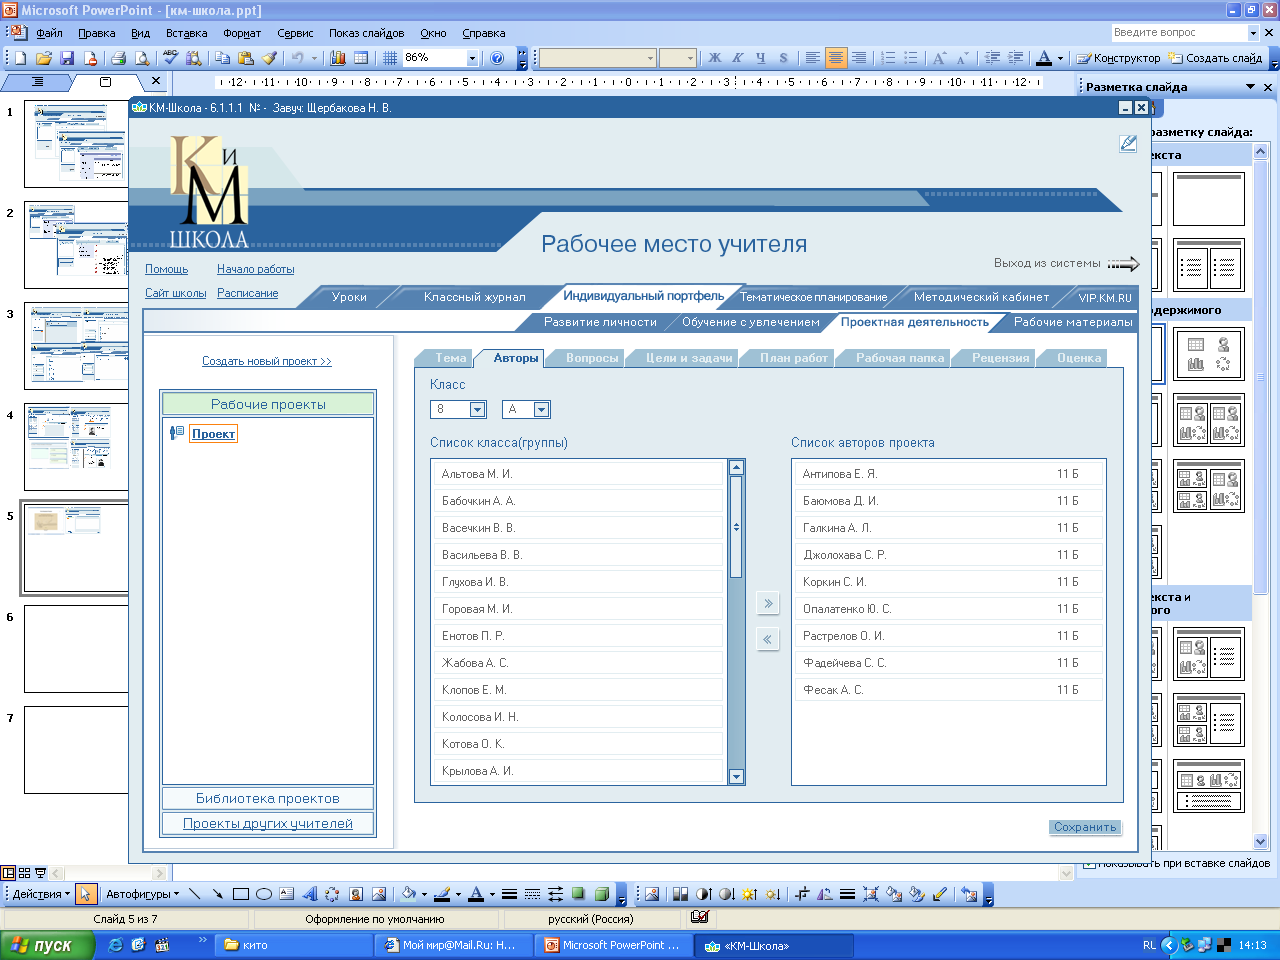
Task: Select the Цели и задачи tab
Action: tap(689, 358)
